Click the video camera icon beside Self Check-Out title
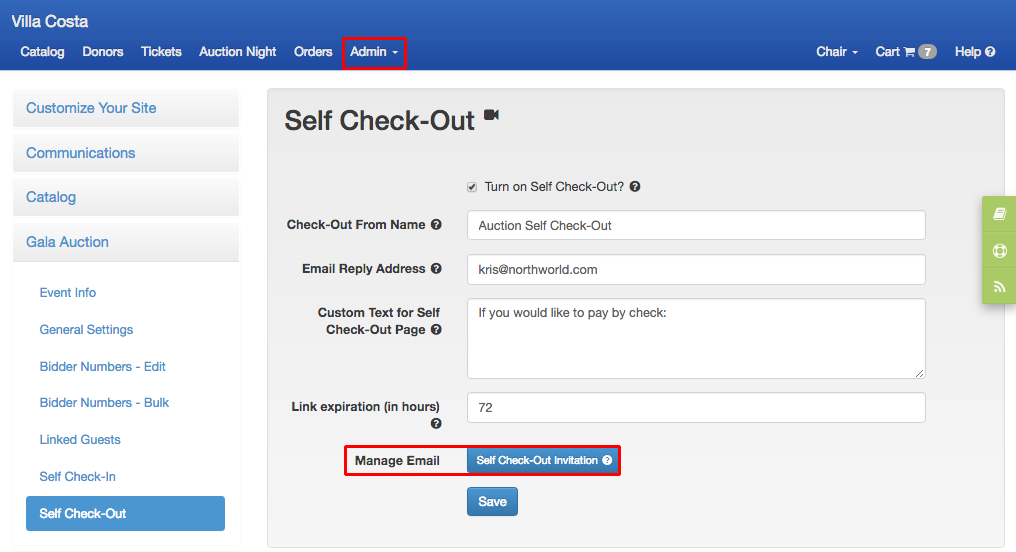Viewport: 1016px width, 552px height. [492, 115]
